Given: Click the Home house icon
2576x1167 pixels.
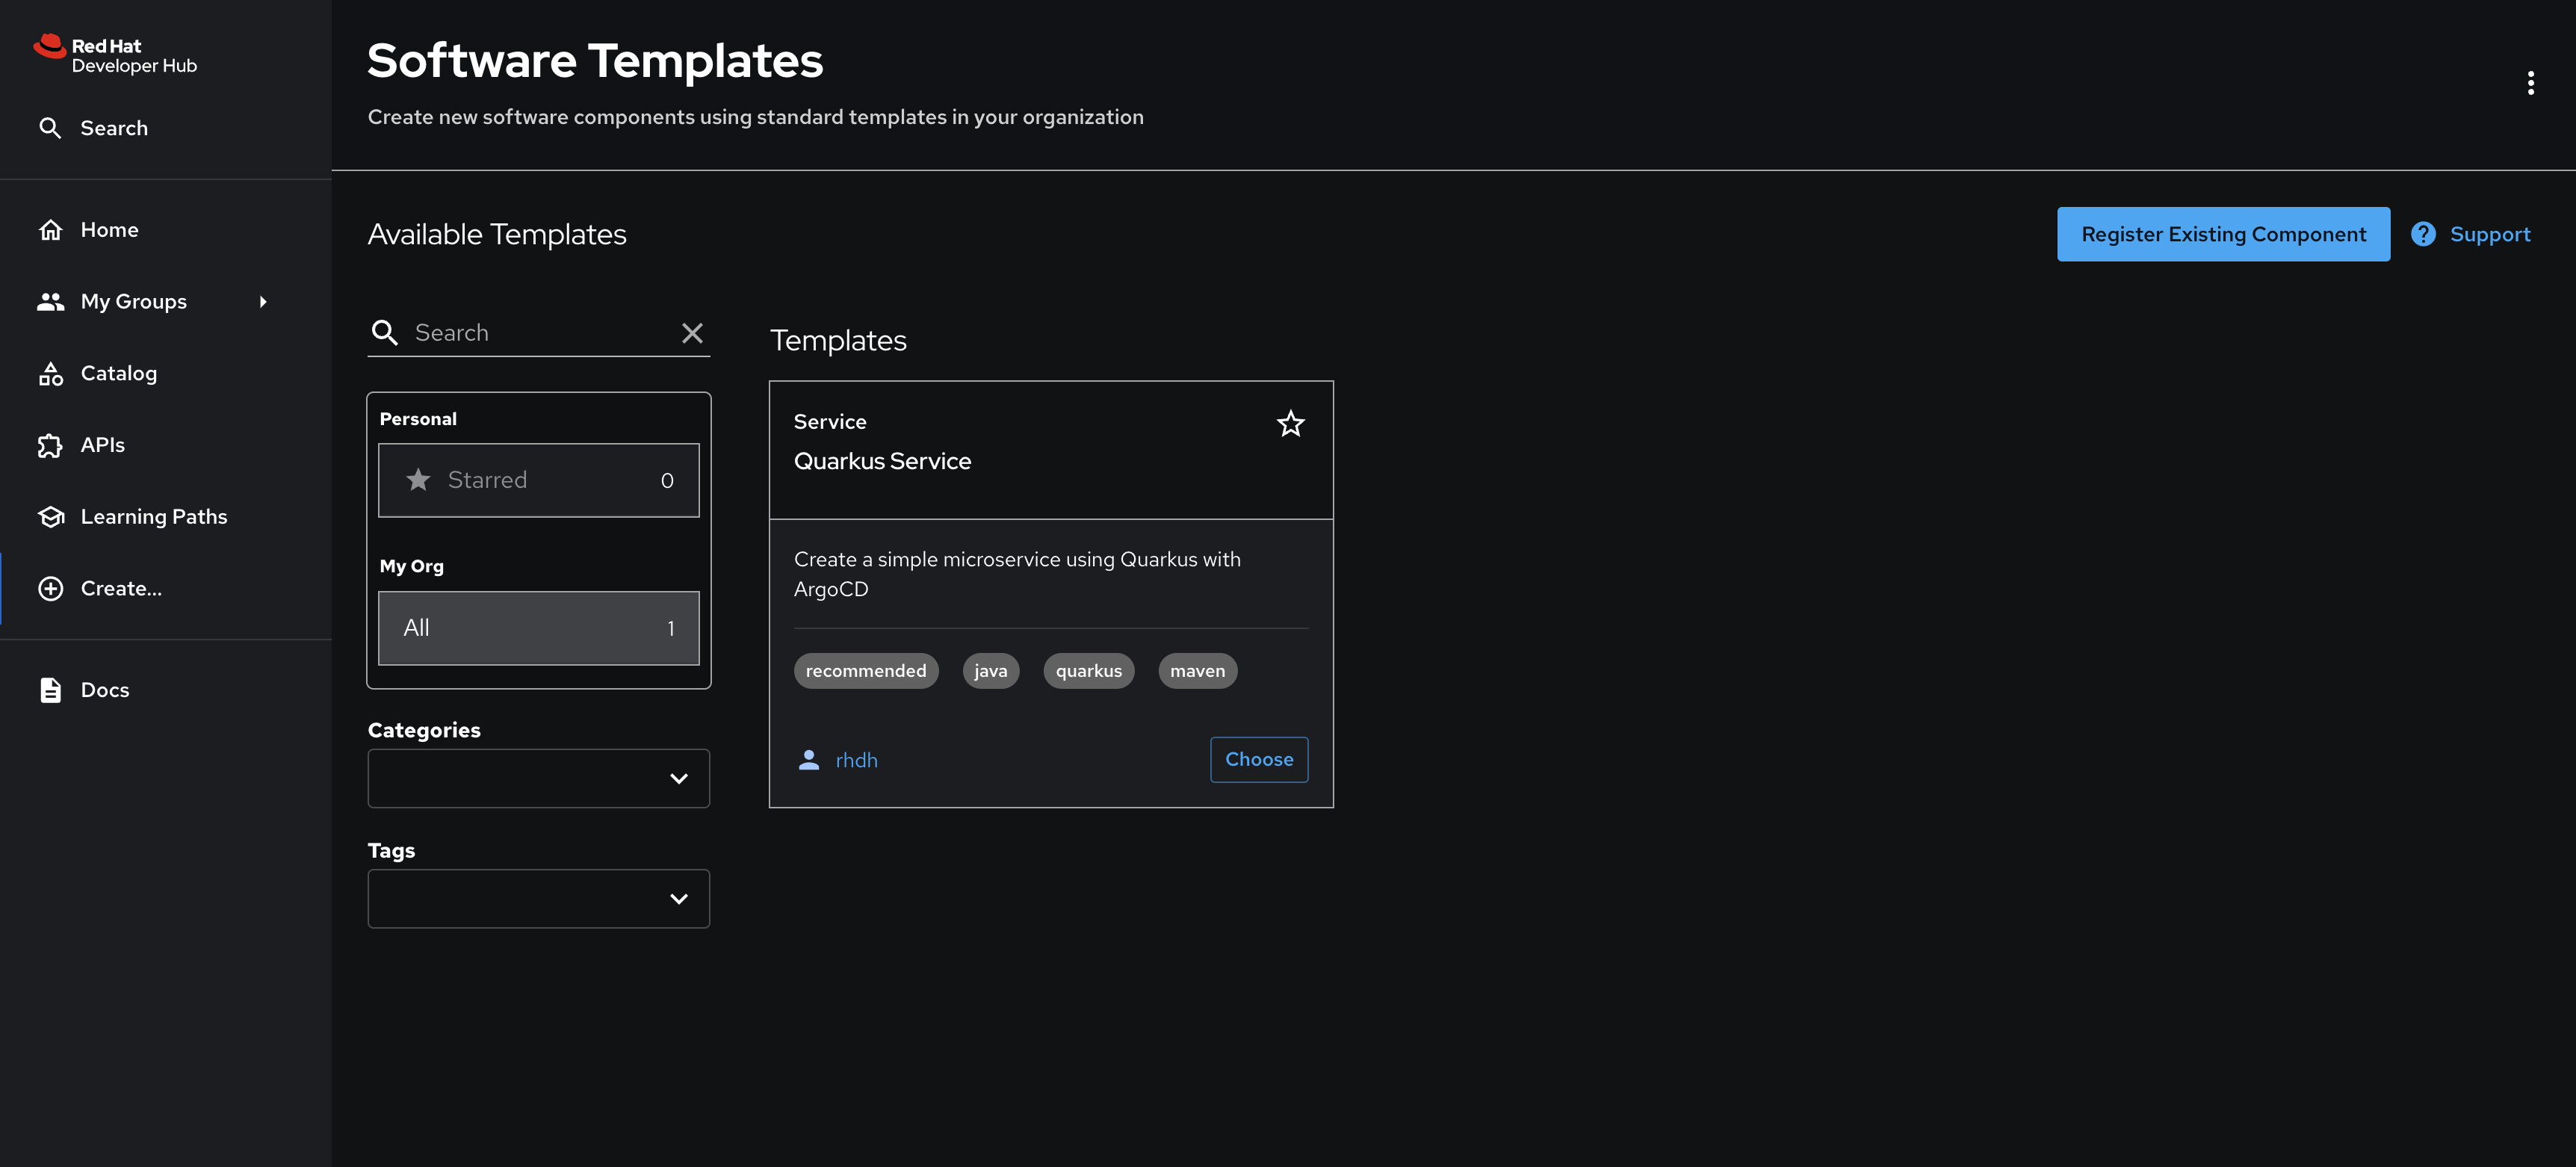Looking at the screenshot, I should tap(50, 230).
